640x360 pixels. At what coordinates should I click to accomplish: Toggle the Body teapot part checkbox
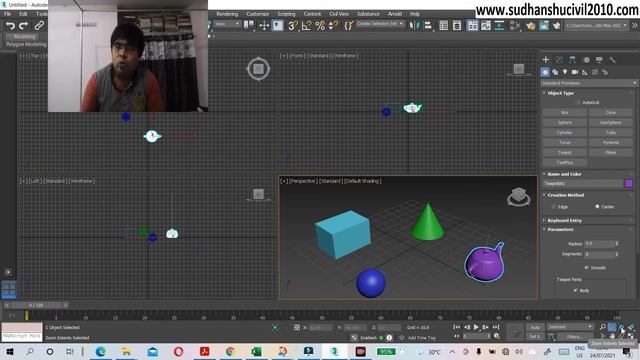(576, 290)
